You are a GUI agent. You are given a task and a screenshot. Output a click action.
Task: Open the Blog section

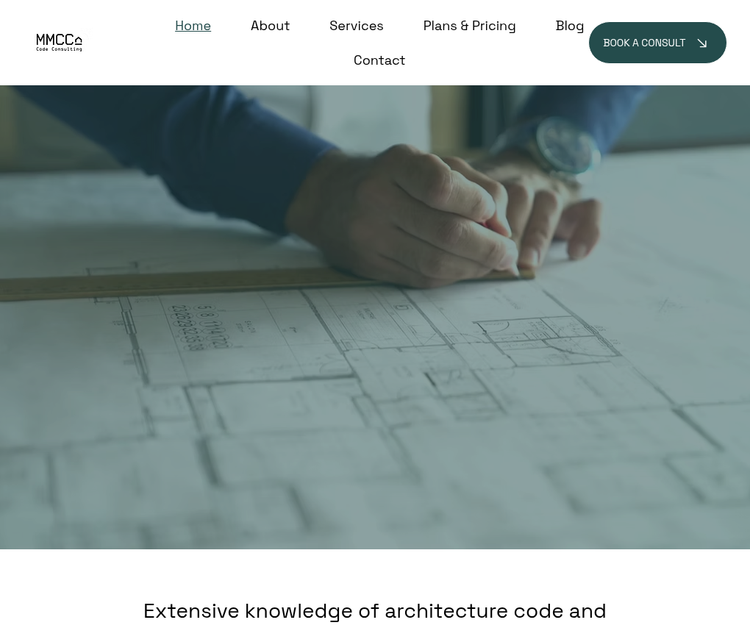(569, 26)
